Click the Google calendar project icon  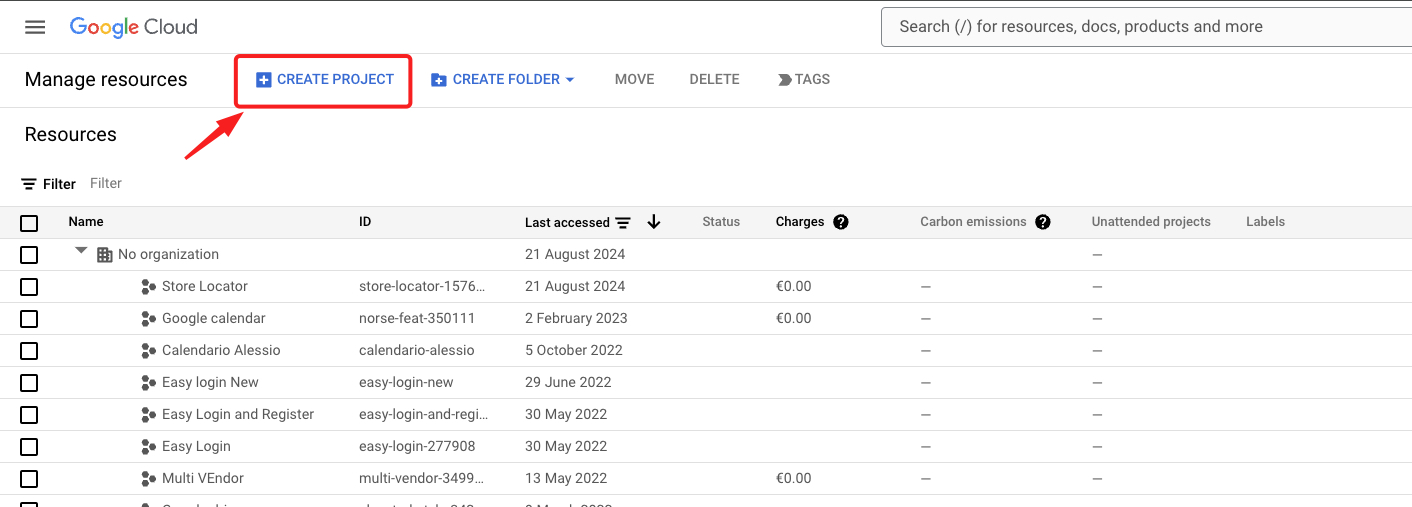pos(148,319)
